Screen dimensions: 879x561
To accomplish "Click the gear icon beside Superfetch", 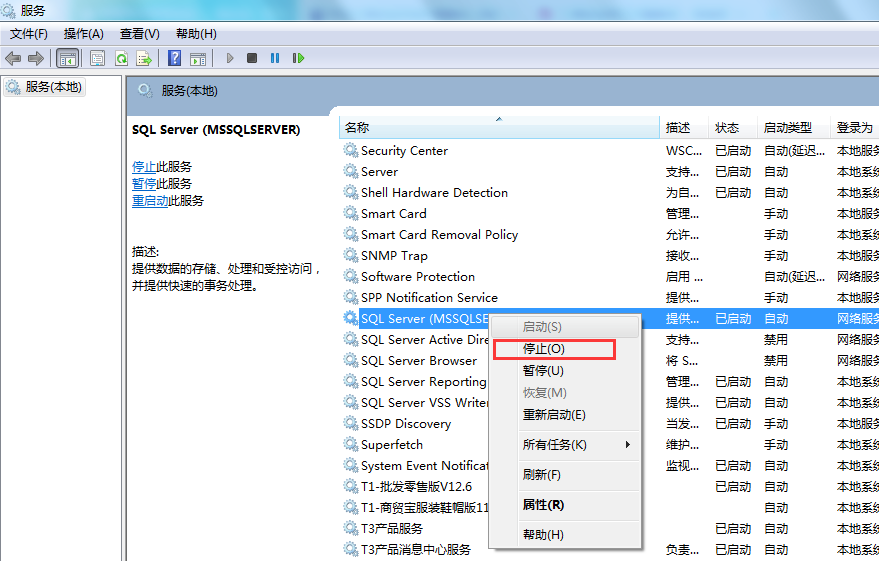I will [350, 444].
